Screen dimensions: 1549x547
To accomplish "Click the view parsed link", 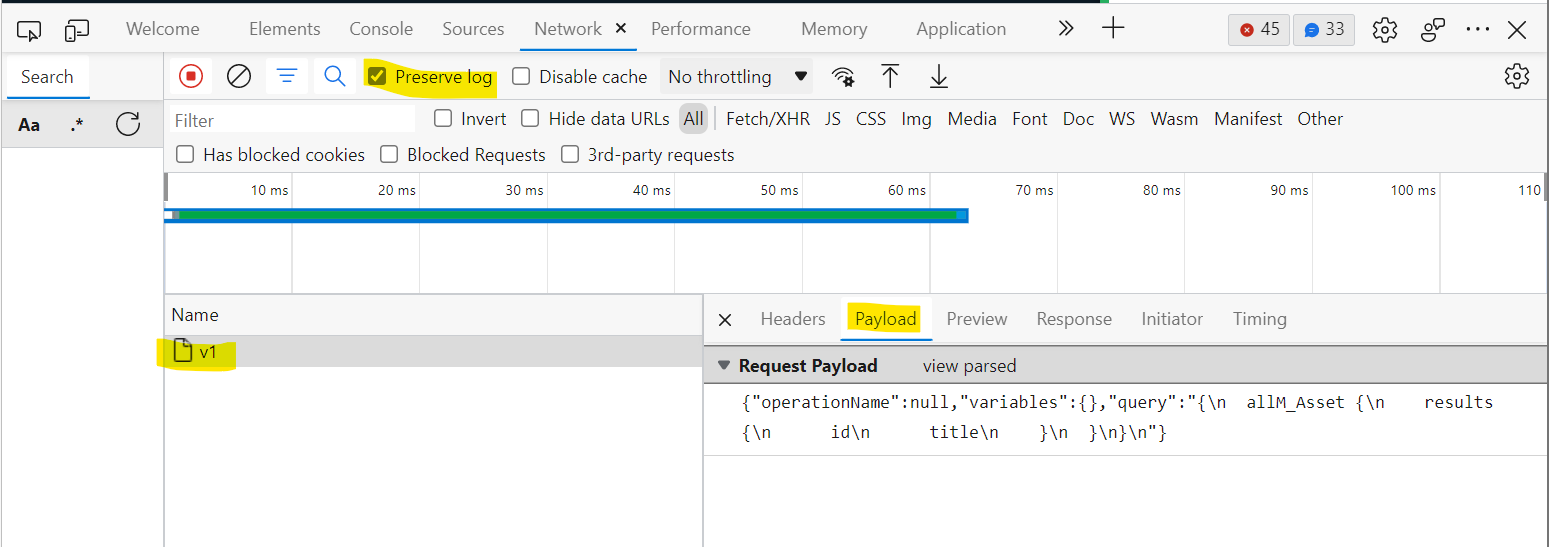I will pyautogui.click(x=969, y=366).
